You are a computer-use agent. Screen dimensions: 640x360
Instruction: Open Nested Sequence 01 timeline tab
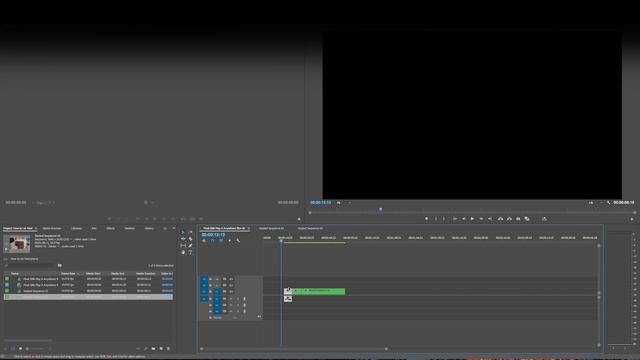coord(271,229)
